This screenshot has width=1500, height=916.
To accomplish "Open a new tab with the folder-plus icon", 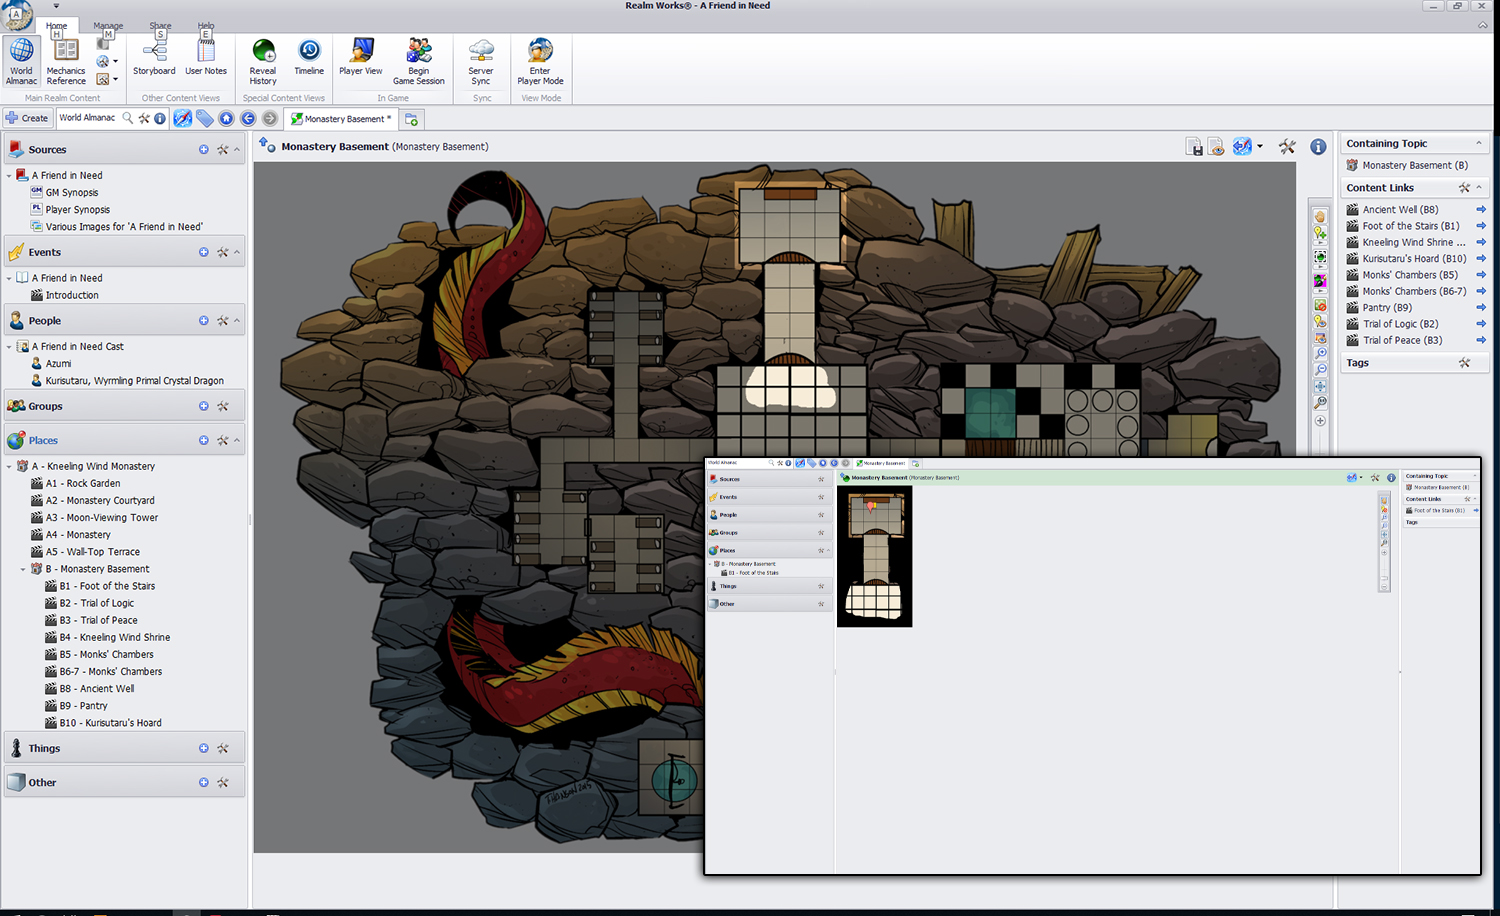I will click(411, 119).
